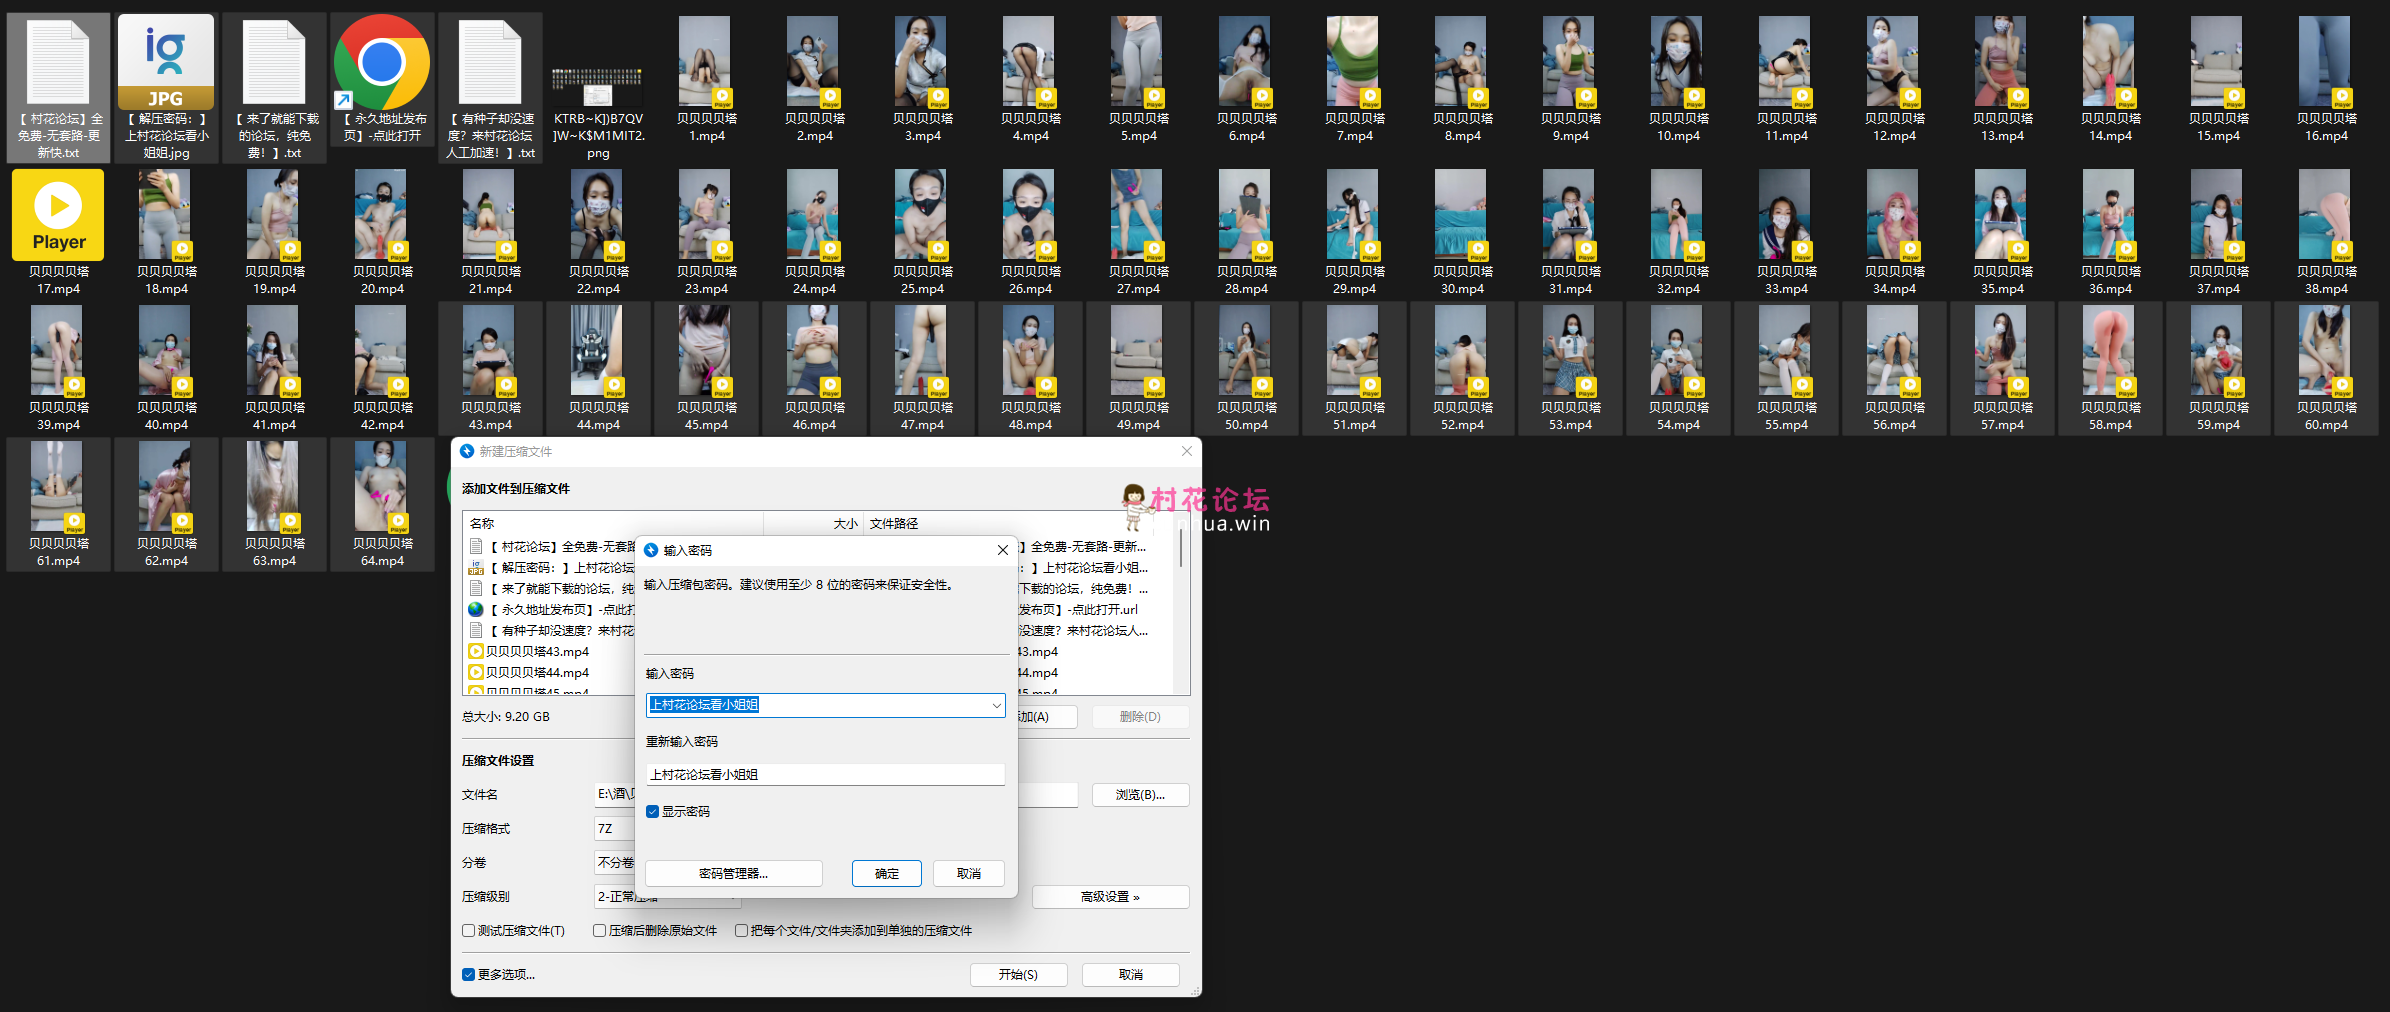Select the first txt document icon 村花论坛

tap(58, 63)
